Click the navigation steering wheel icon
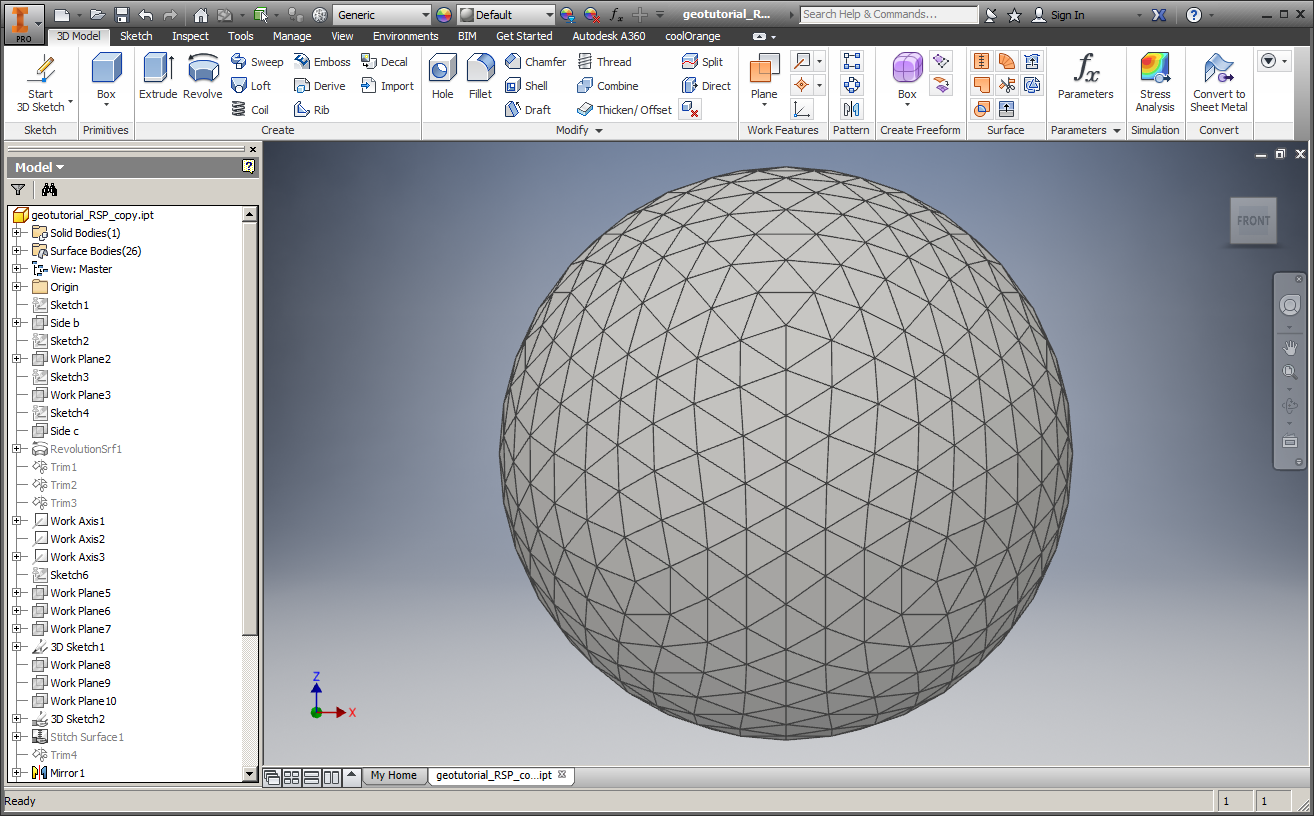The image size is (1314, 816). click(1289, 306)
